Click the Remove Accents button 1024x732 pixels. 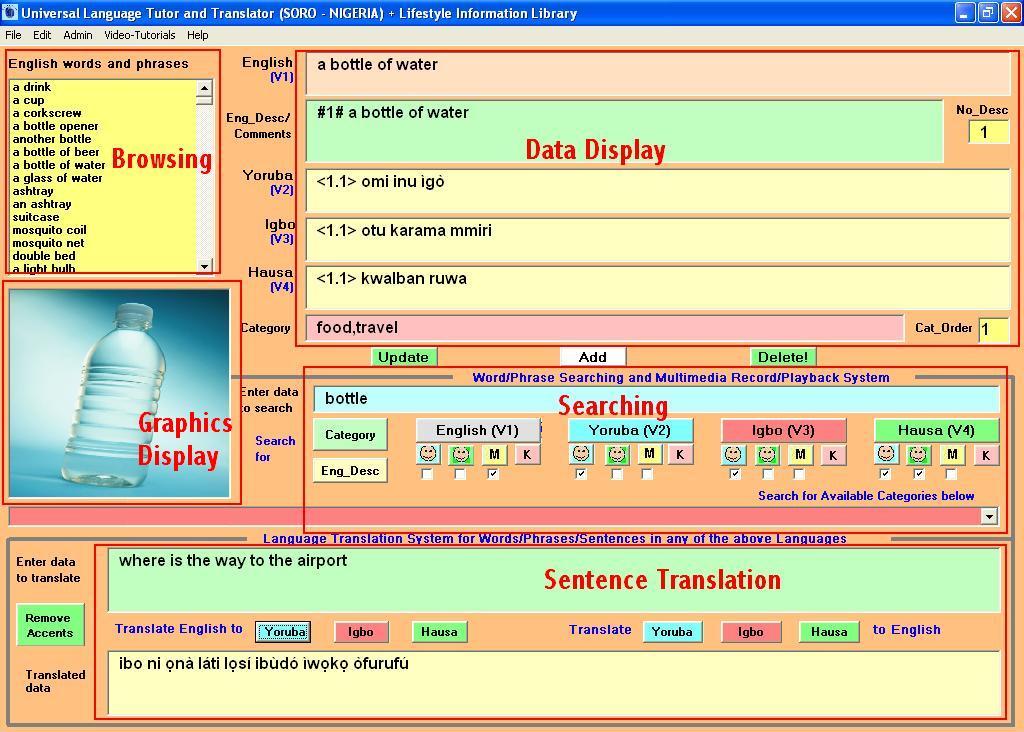tap(50, 625)
